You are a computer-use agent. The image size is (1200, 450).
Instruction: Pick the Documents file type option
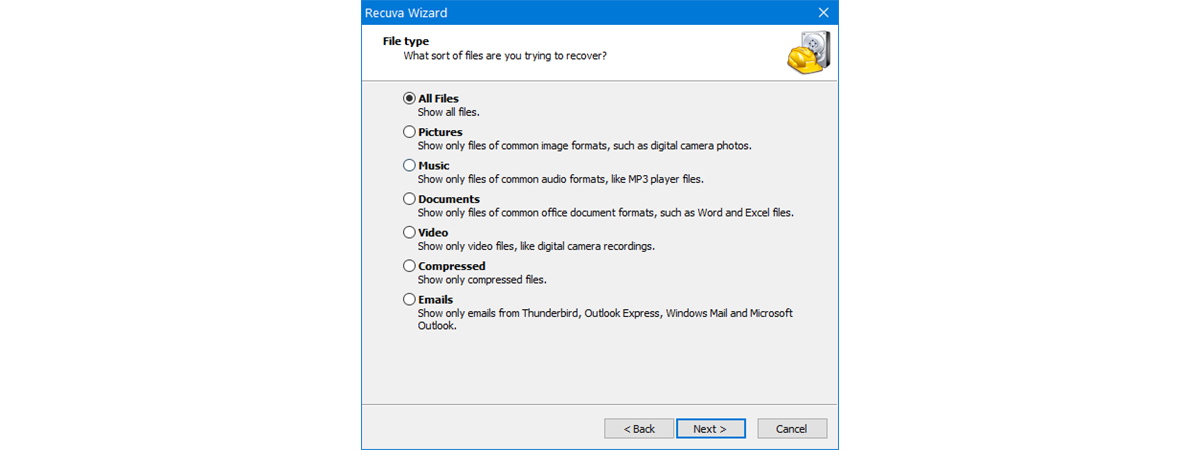click(409, 199)
